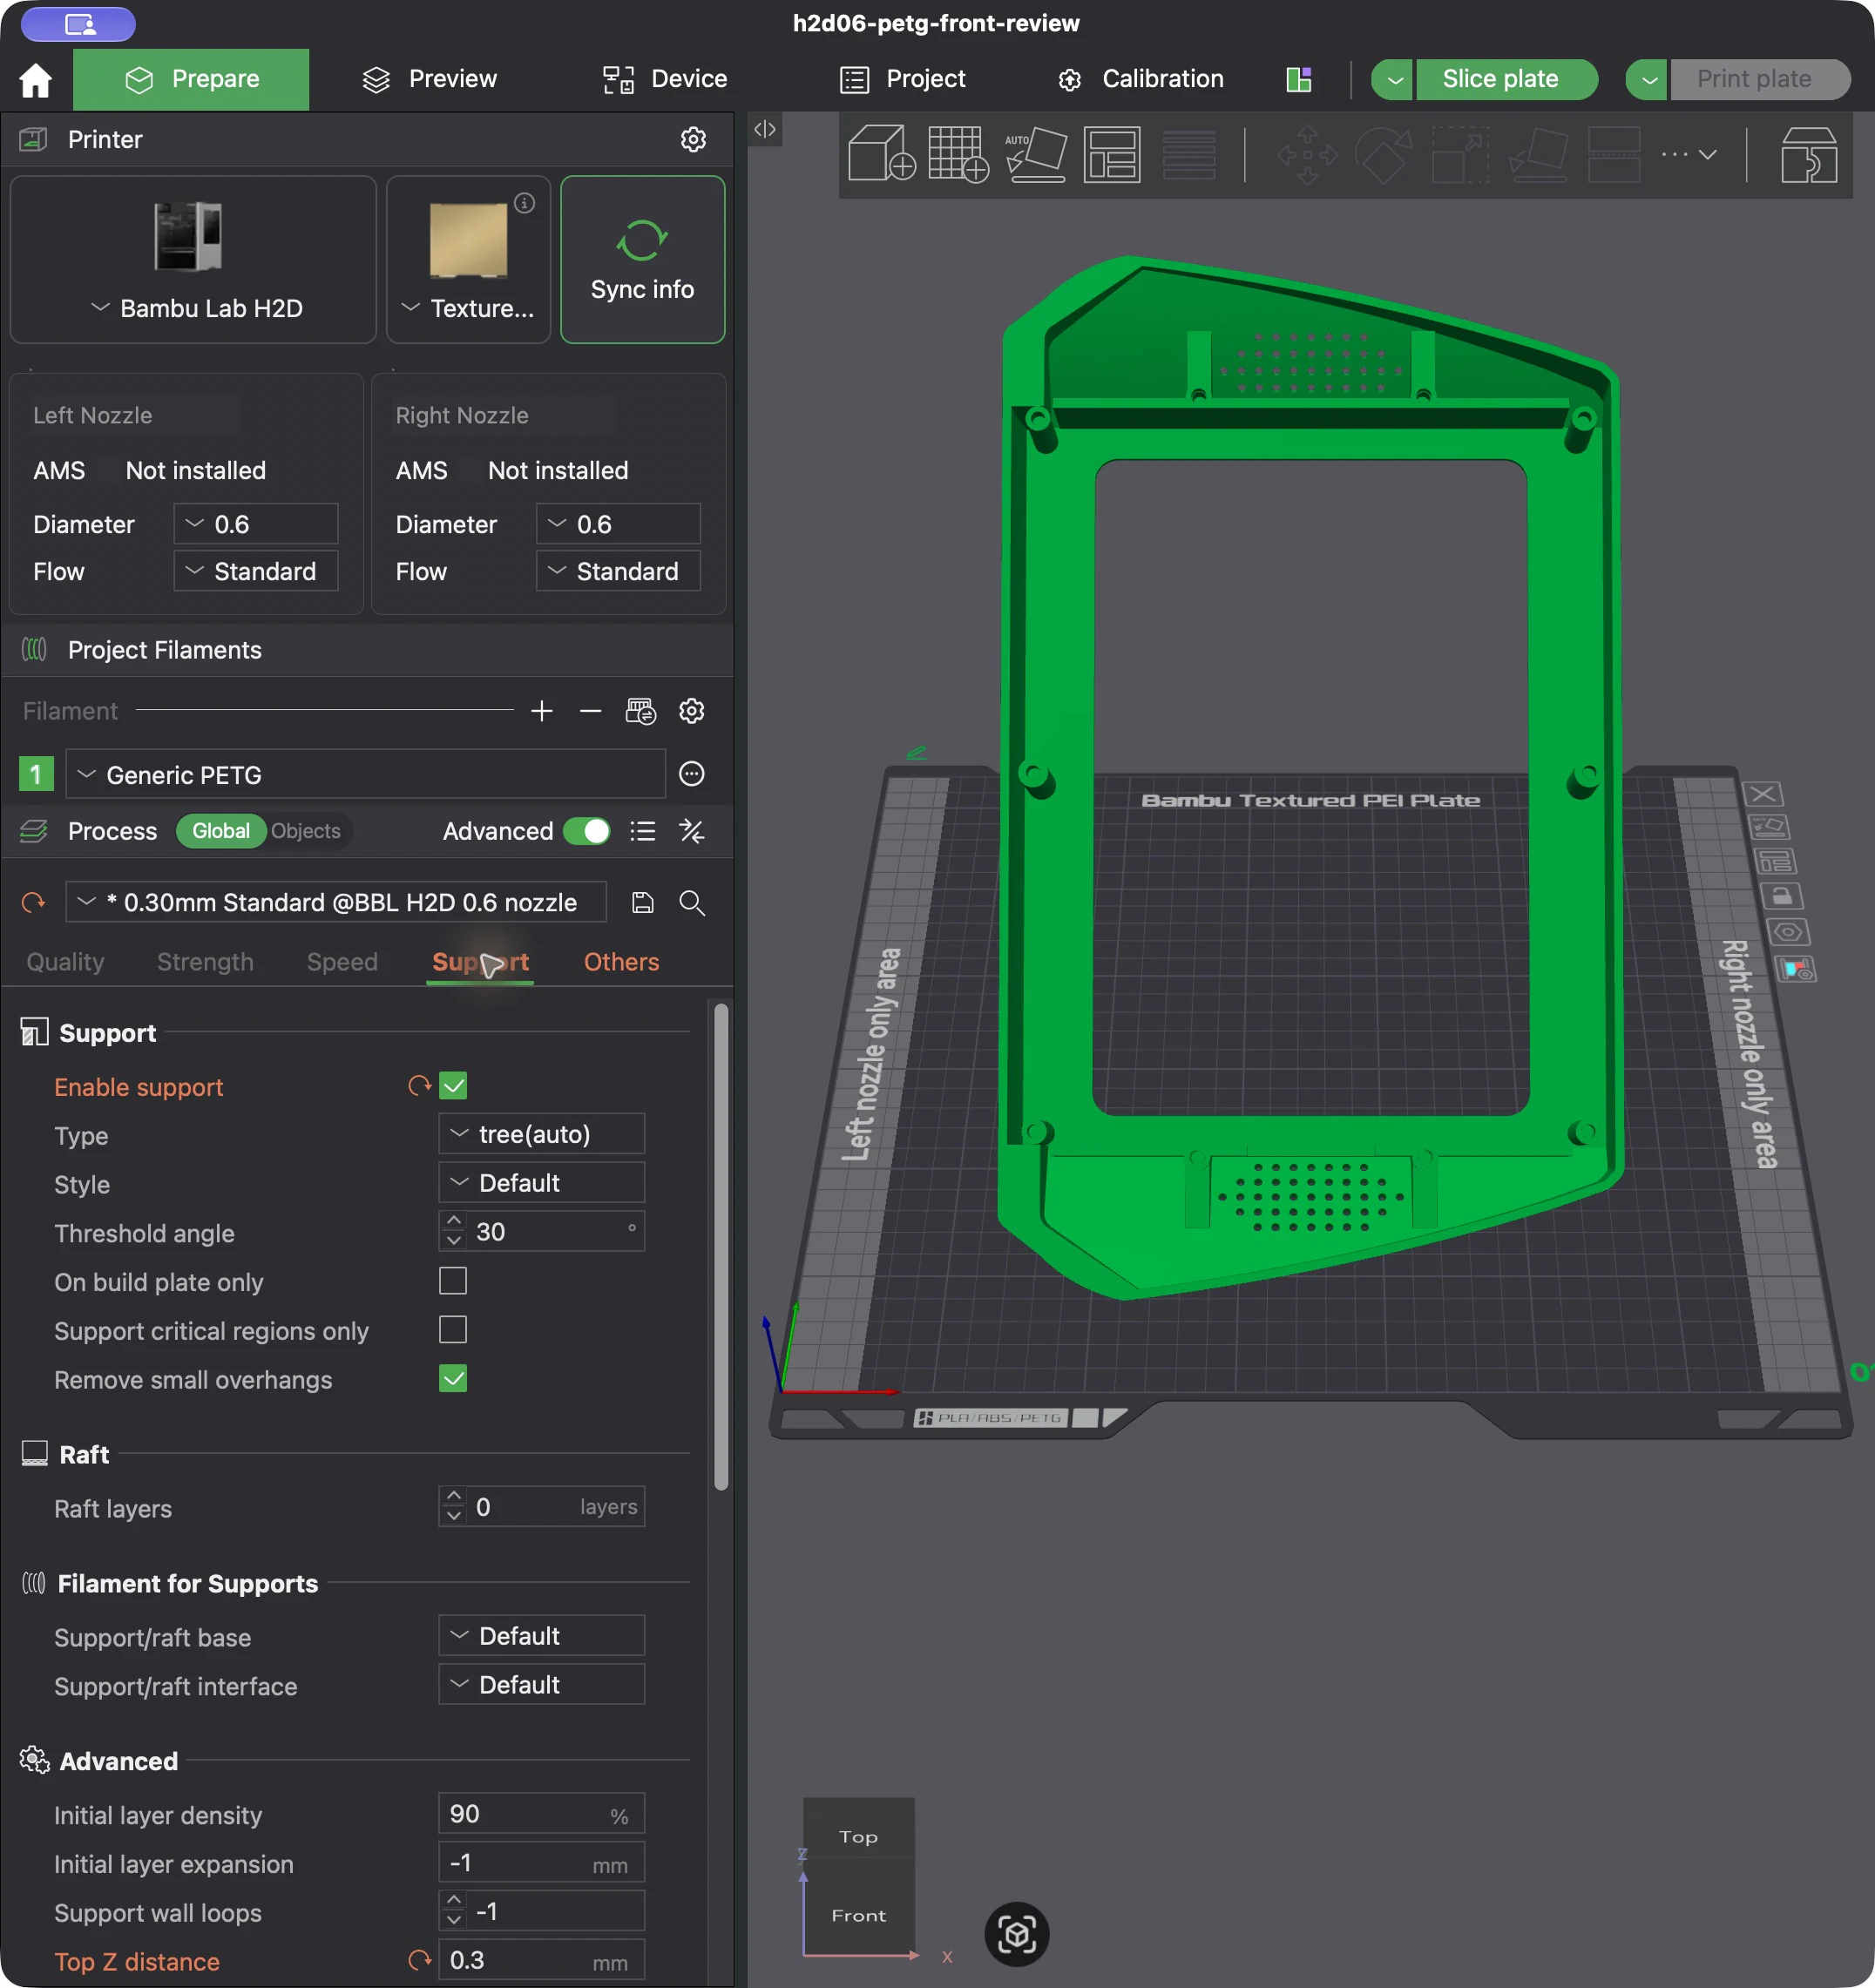Open the assembly view icon
Viewport: 1875px width, 1988px height.
click(1809, 154)
